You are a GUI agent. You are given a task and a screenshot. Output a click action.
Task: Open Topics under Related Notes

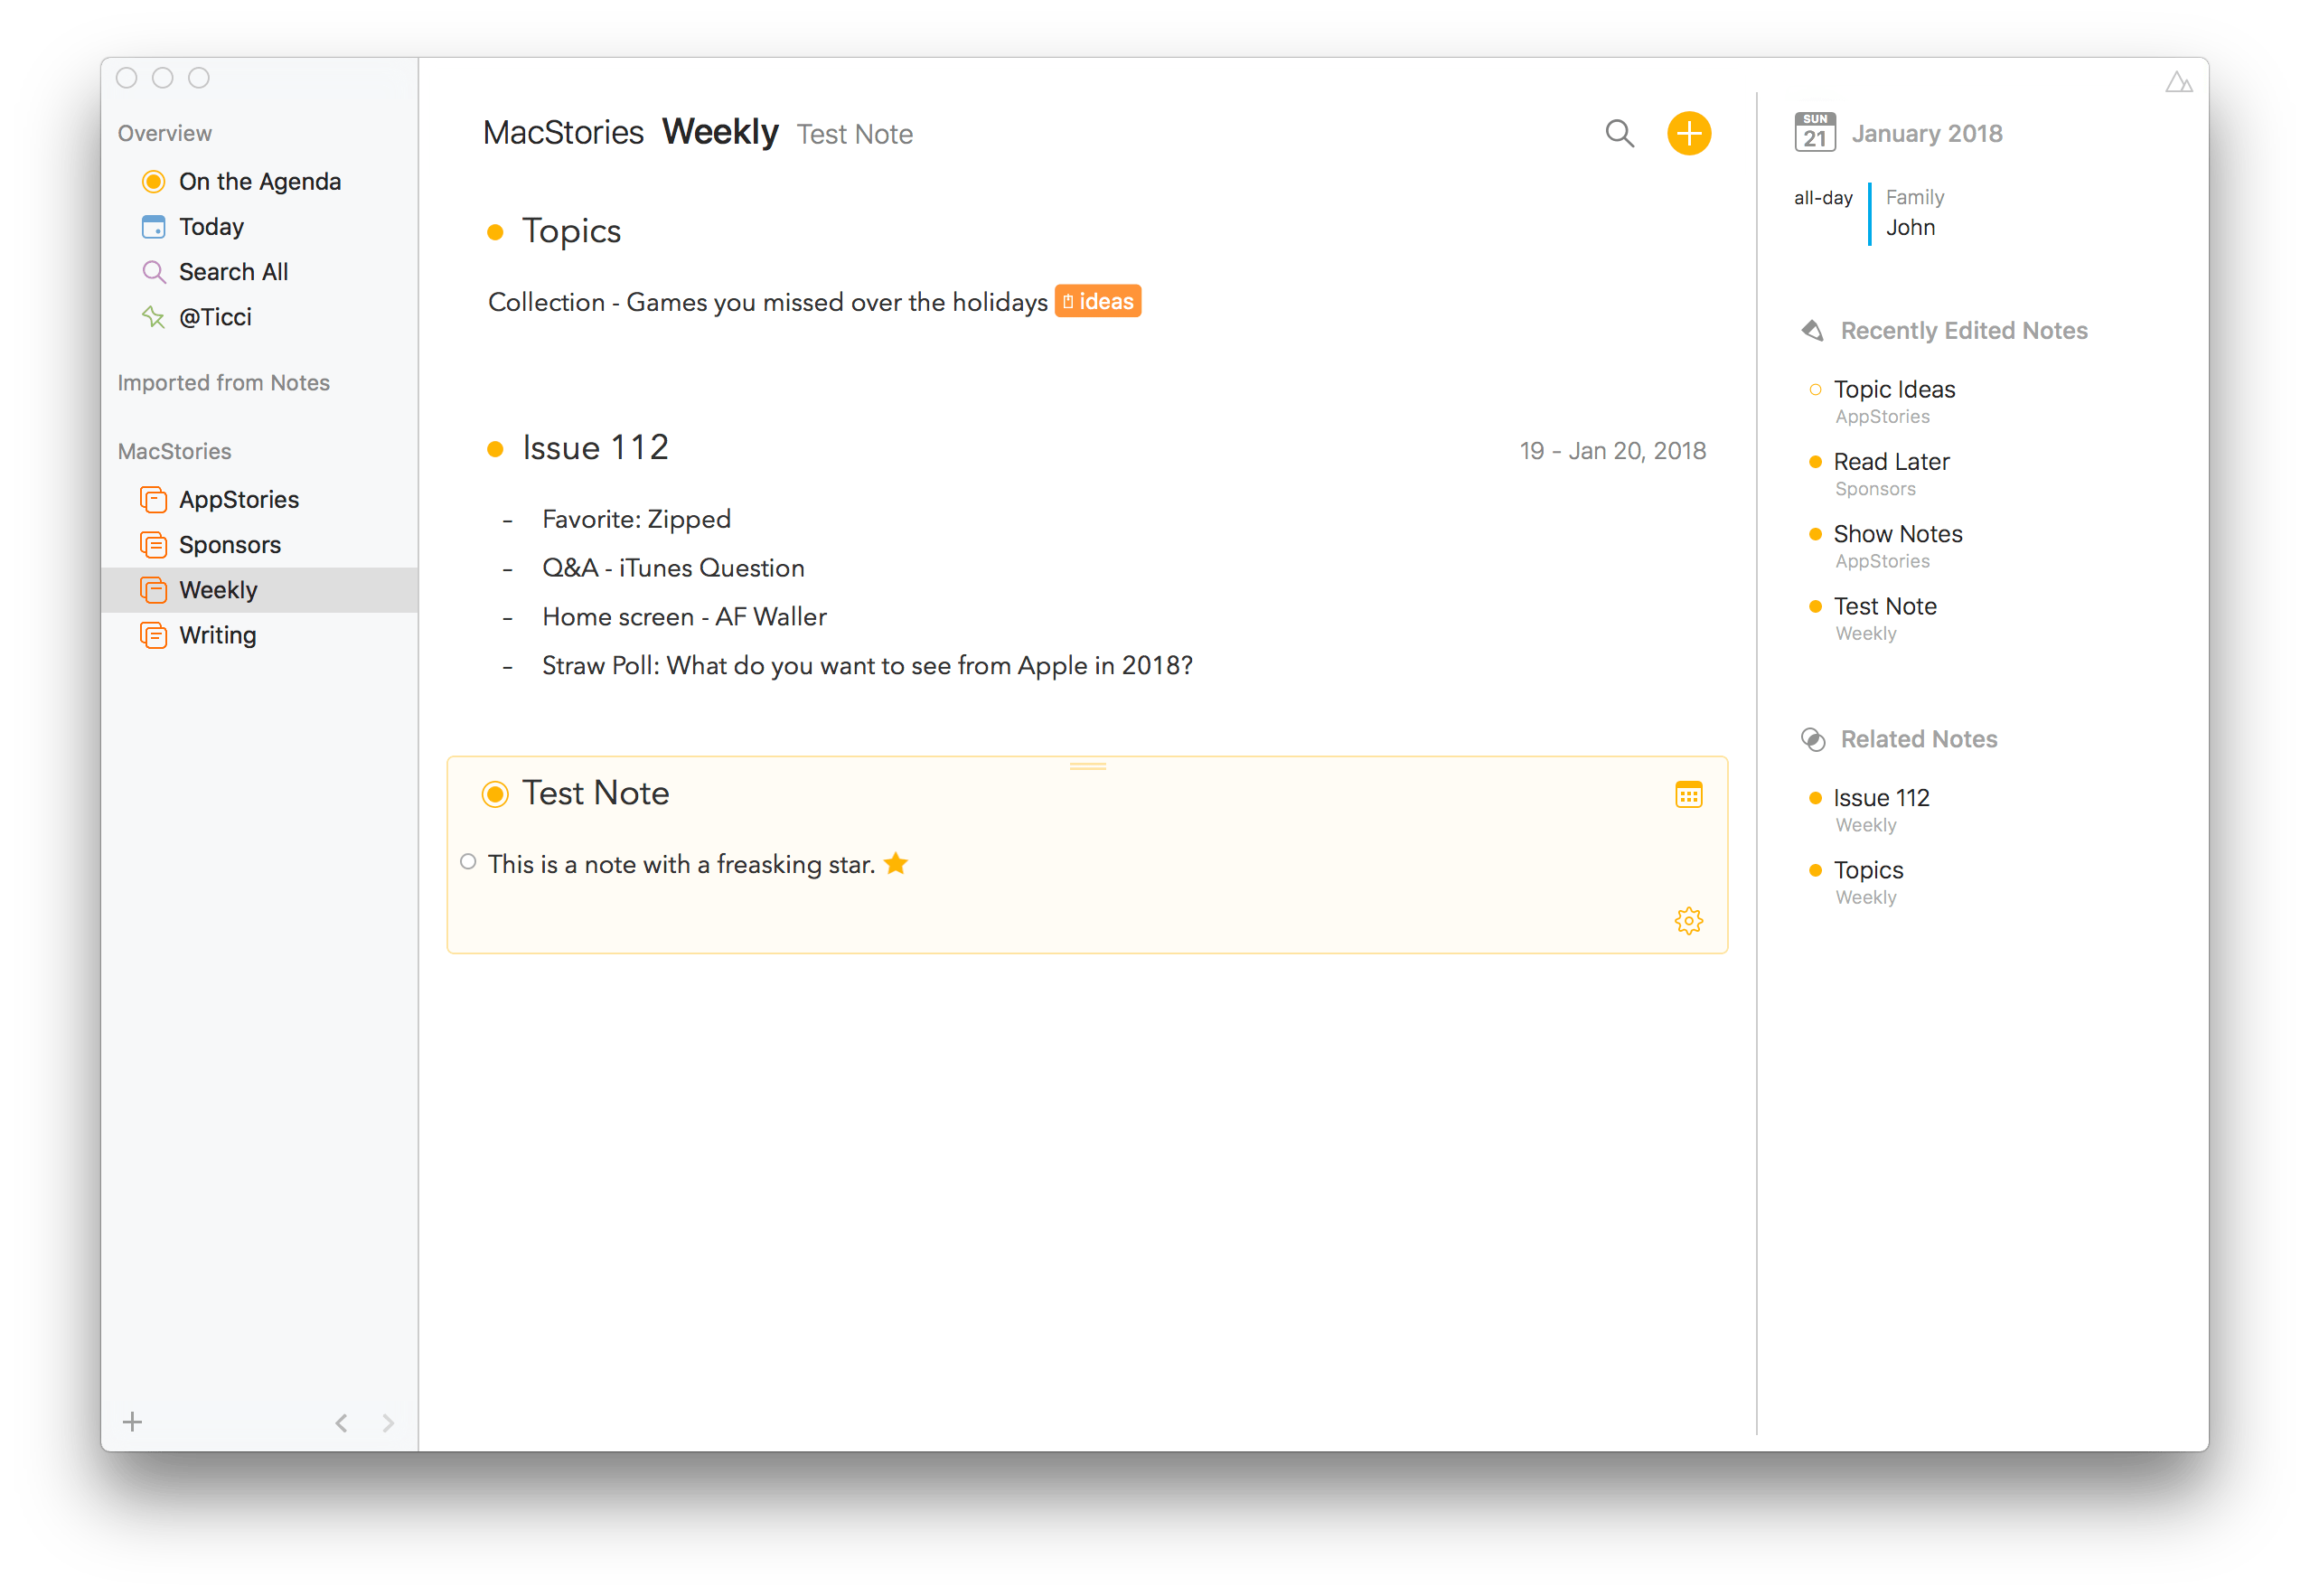point(1867,870)
